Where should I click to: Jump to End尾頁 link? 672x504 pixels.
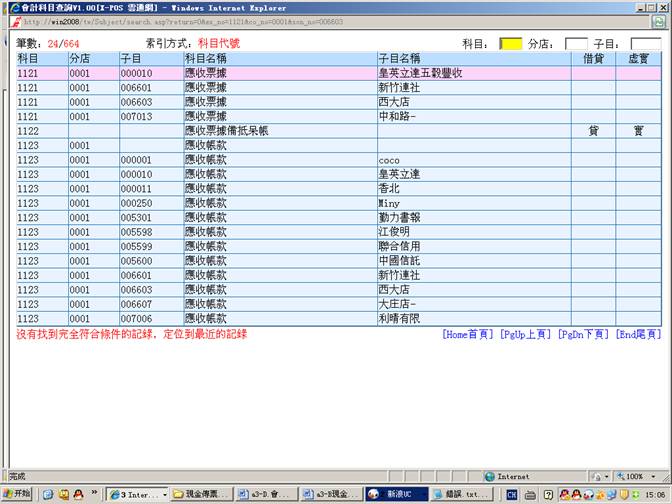(x=638, y=335)
